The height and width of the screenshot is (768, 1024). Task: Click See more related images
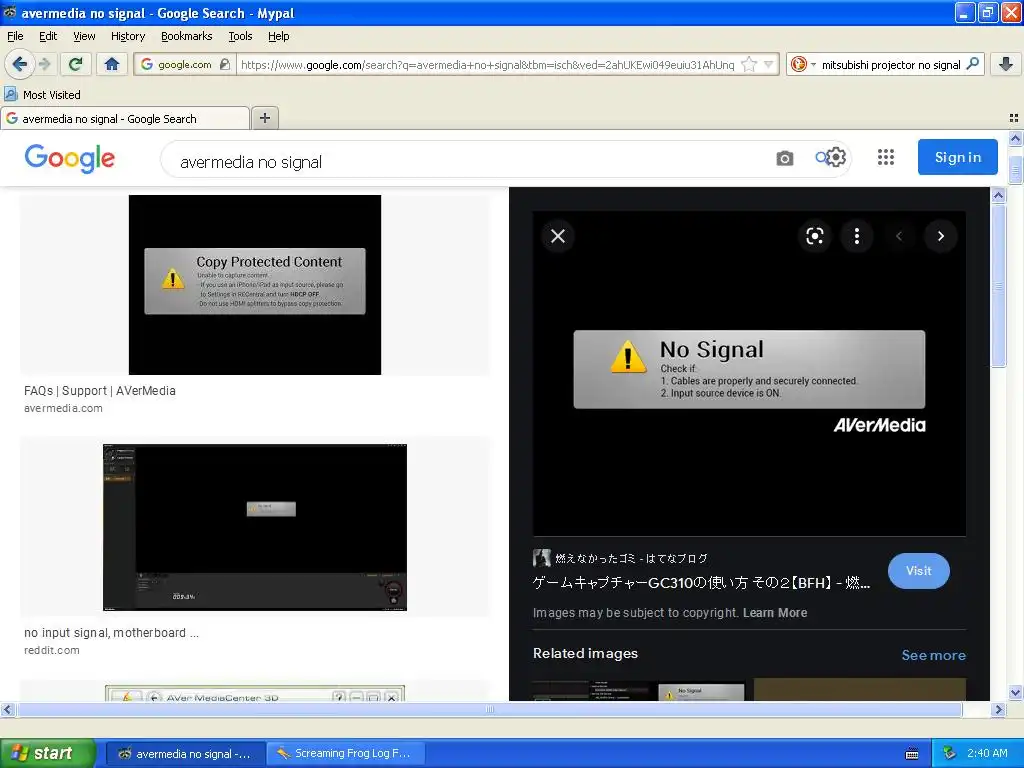click(933, 655)
